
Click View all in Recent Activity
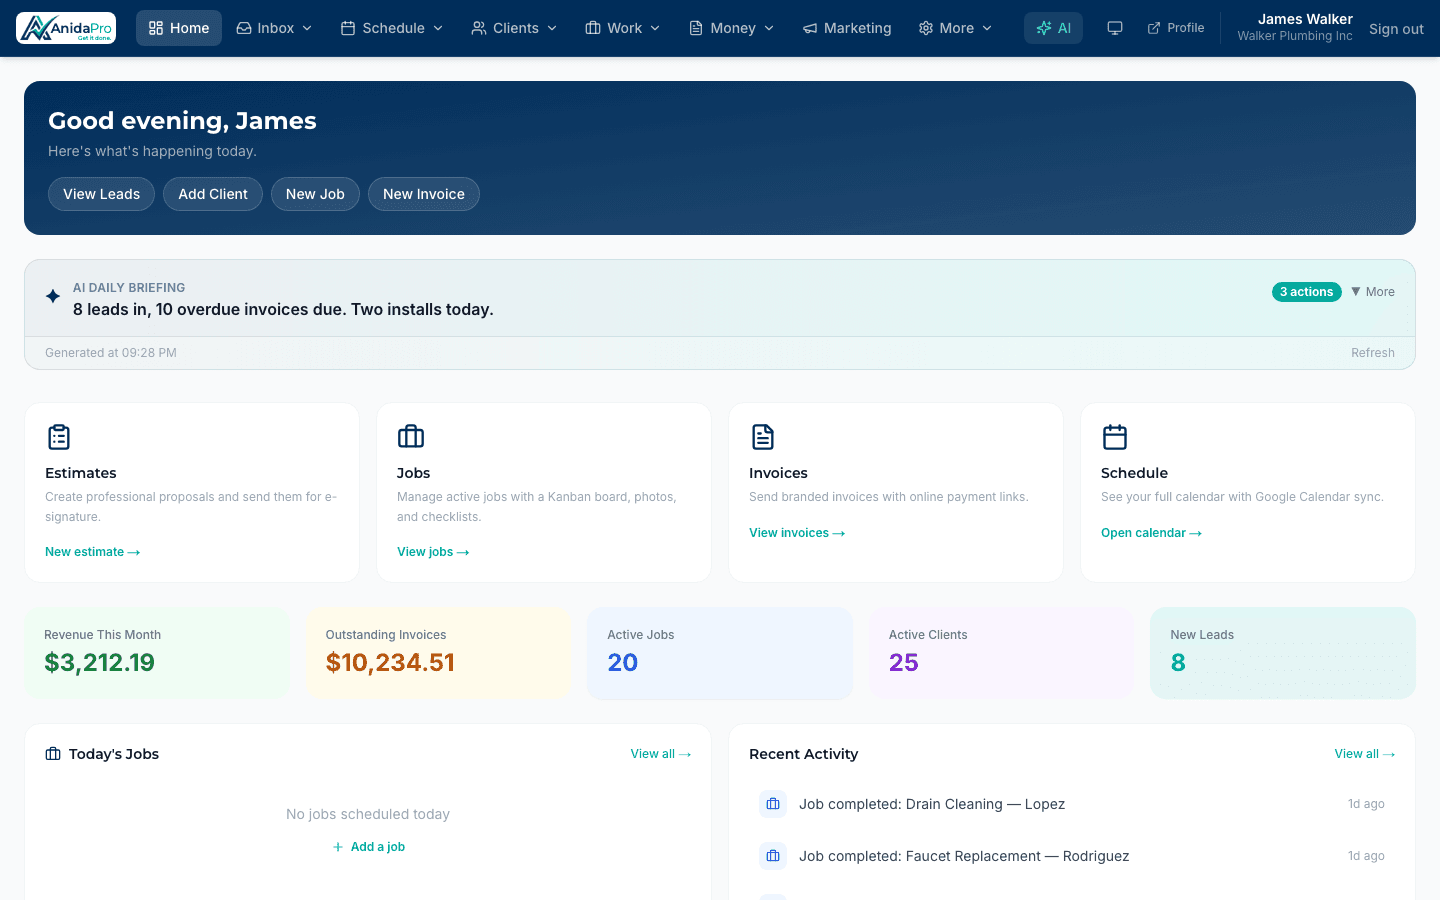tap(1365, 754)
